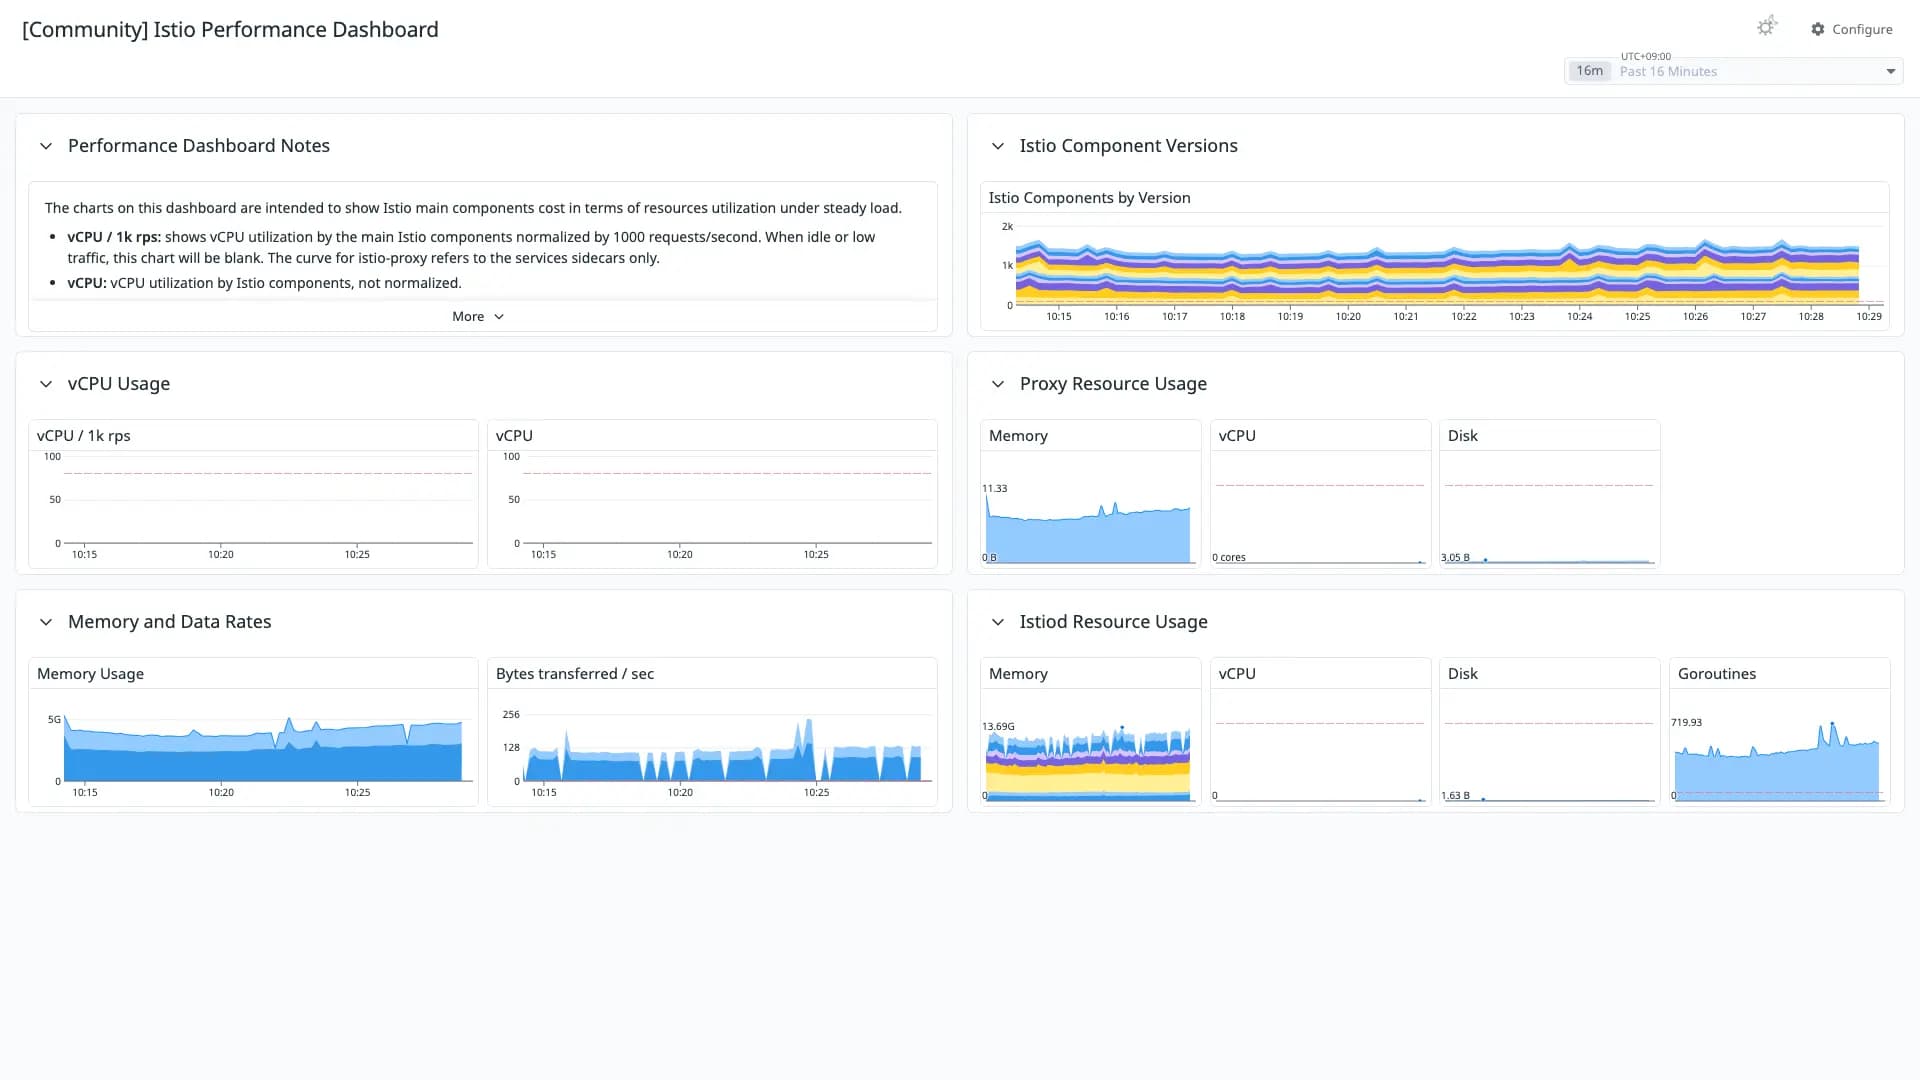Click the 10:15 tick on versions chart
Viewport: 1920px width, 1080px height.
1058,316
